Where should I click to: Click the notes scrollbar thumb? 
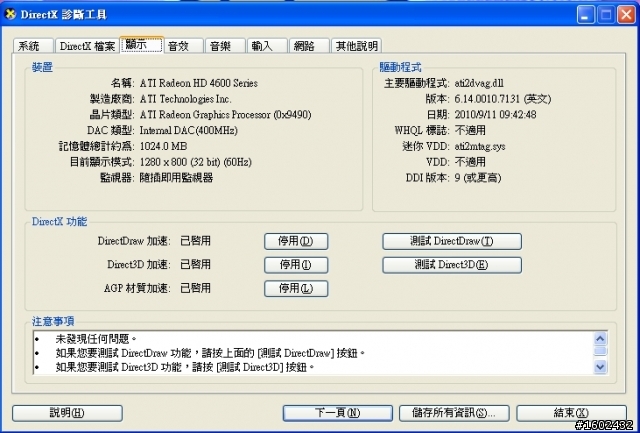600,351
